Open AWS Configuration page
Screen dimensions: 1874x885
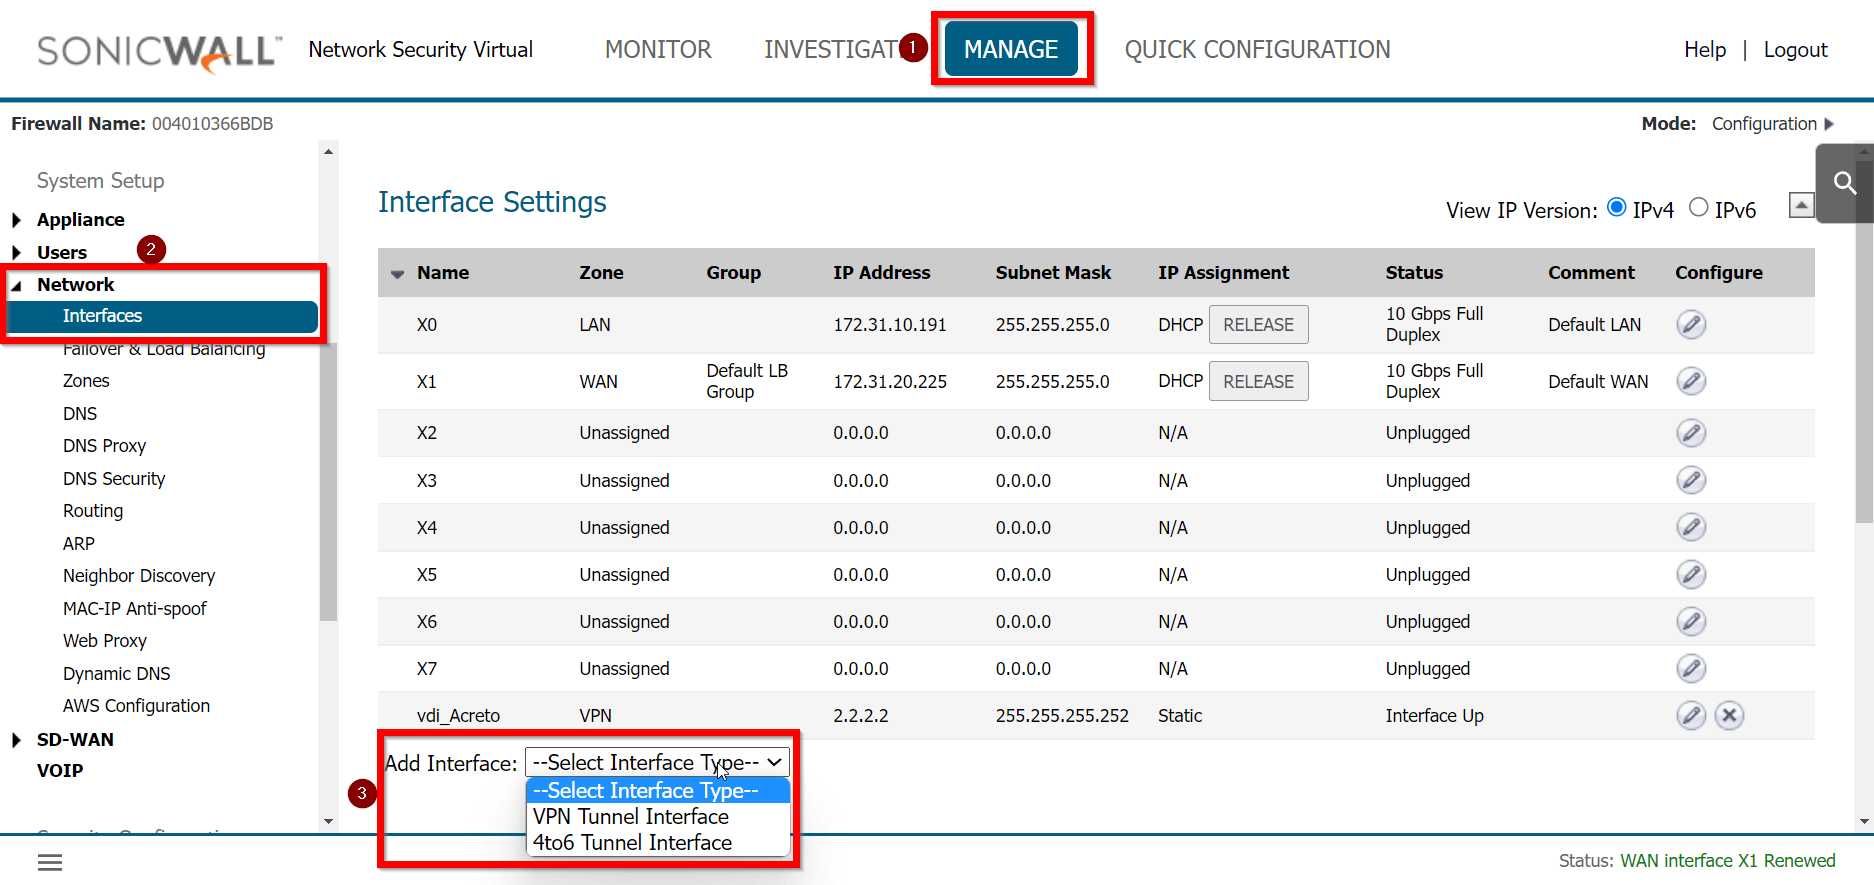click(137, 706)
